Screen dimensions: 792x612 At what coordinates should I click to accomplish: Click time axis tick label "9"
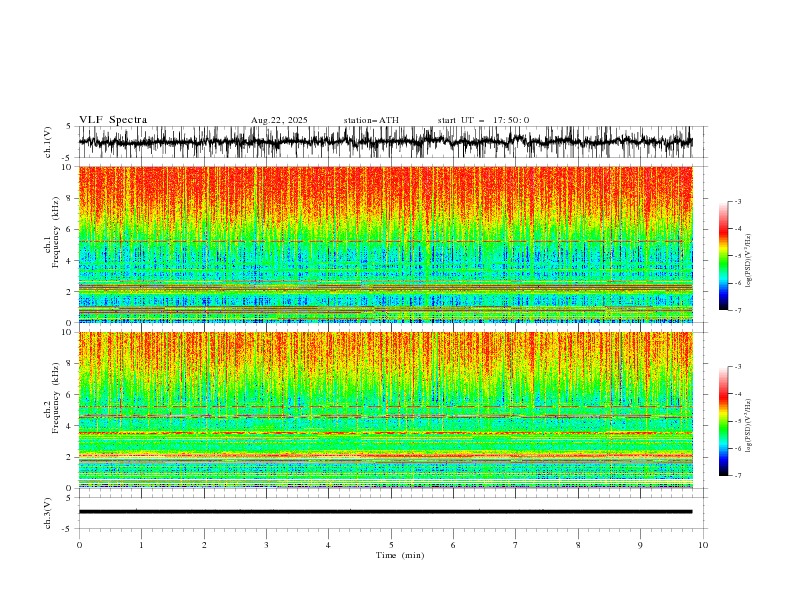pyautogui.click(x=640, y=545)
